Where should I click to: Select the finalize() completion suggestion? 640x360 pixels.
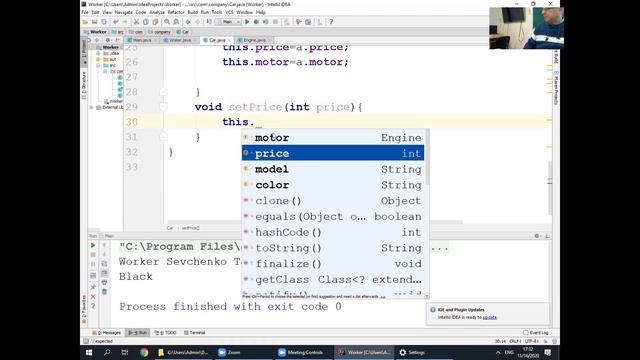point(333,264)
